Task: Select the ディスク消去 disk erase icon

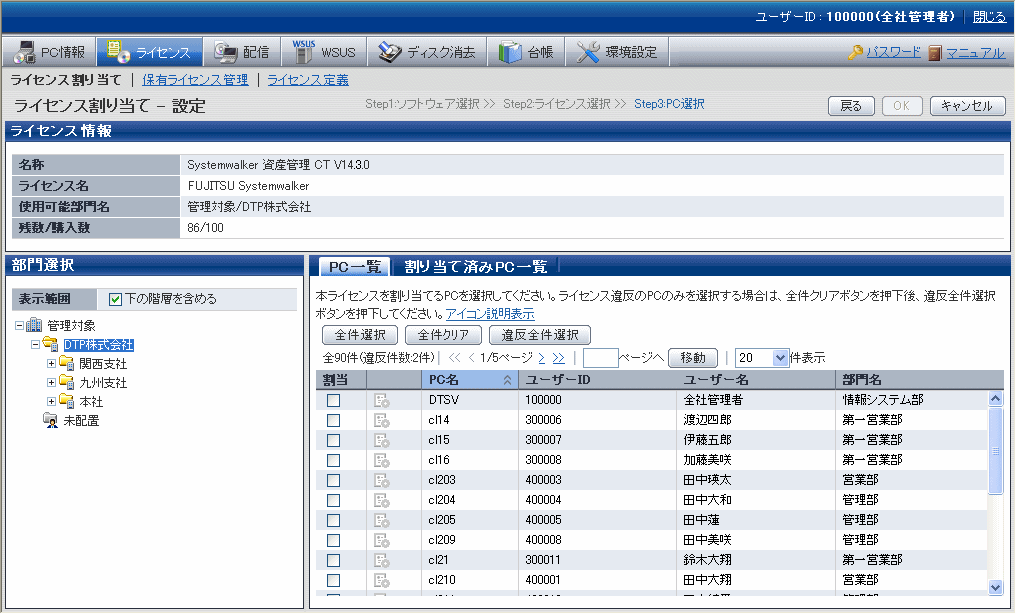Action: [390, 52]
